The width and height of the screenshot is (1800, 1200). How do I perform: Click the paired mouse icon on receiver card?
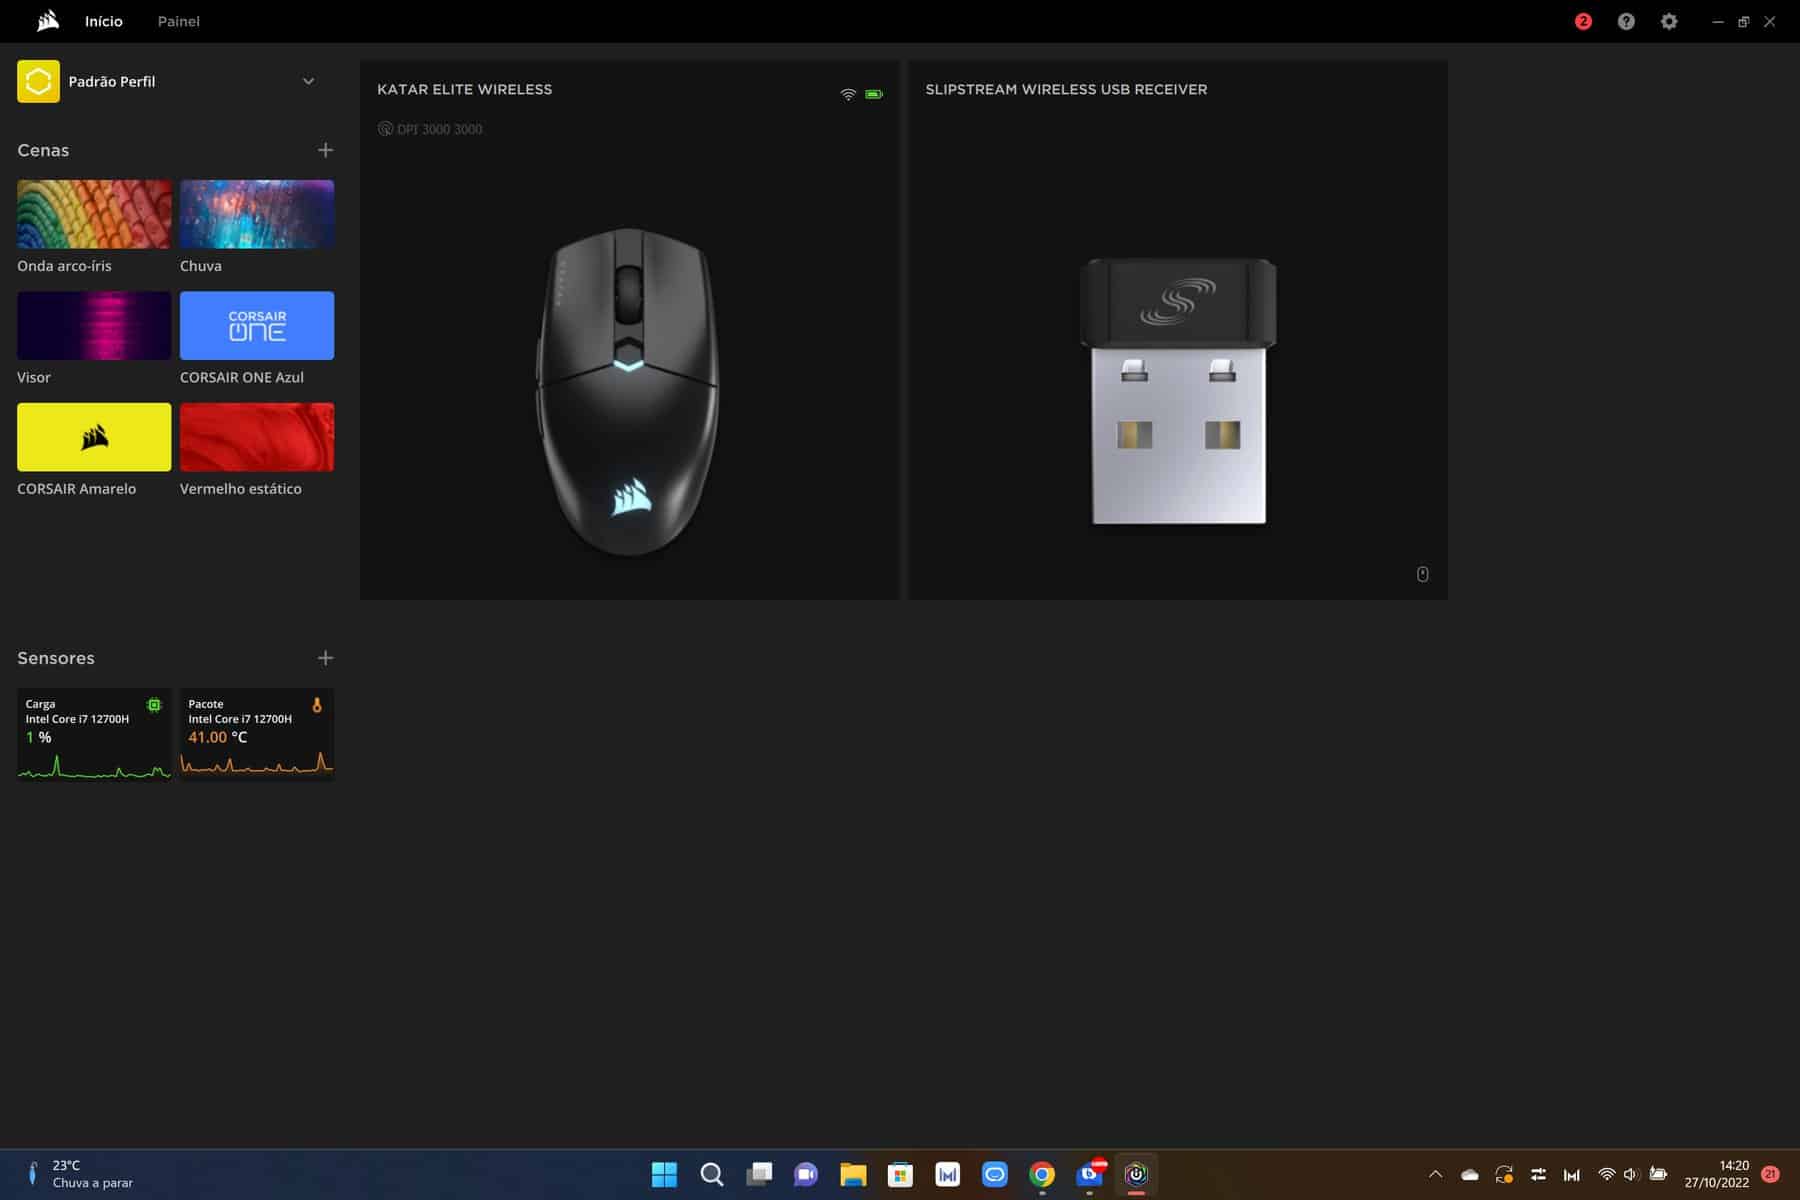(x=1422, y=574)
